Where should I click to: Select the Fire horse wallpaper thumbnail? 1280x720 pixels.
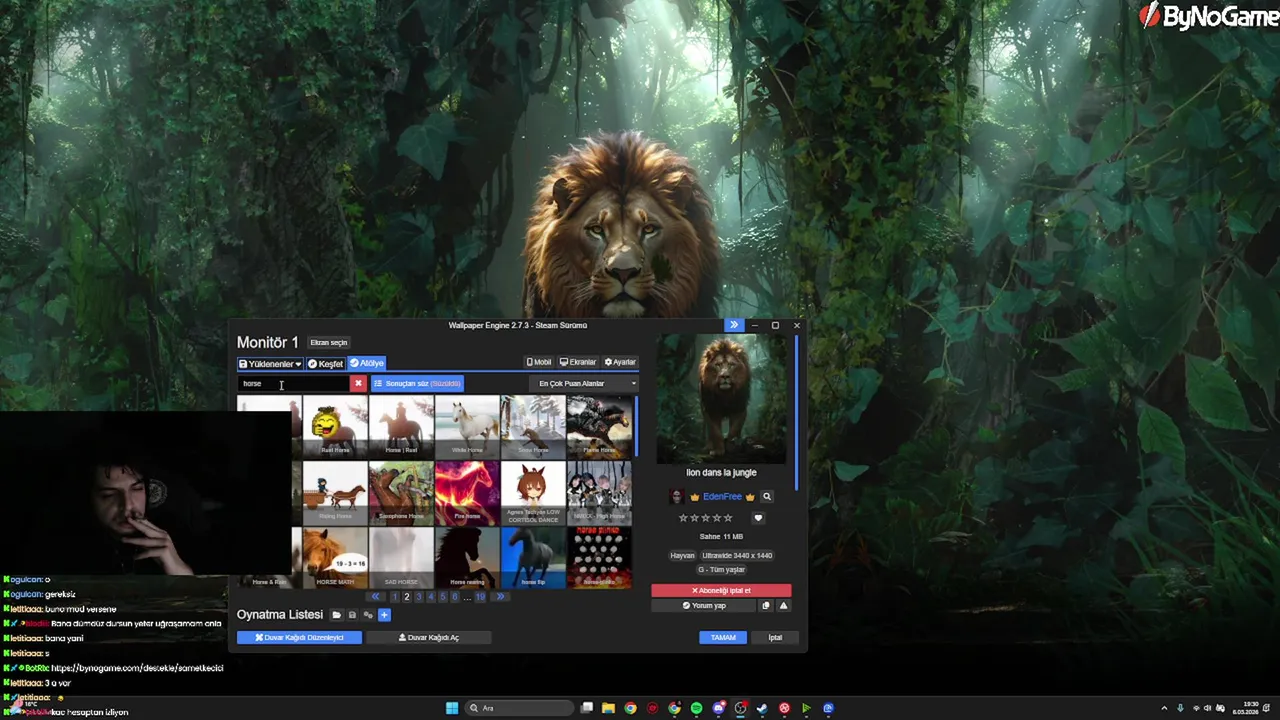[467, 492]
